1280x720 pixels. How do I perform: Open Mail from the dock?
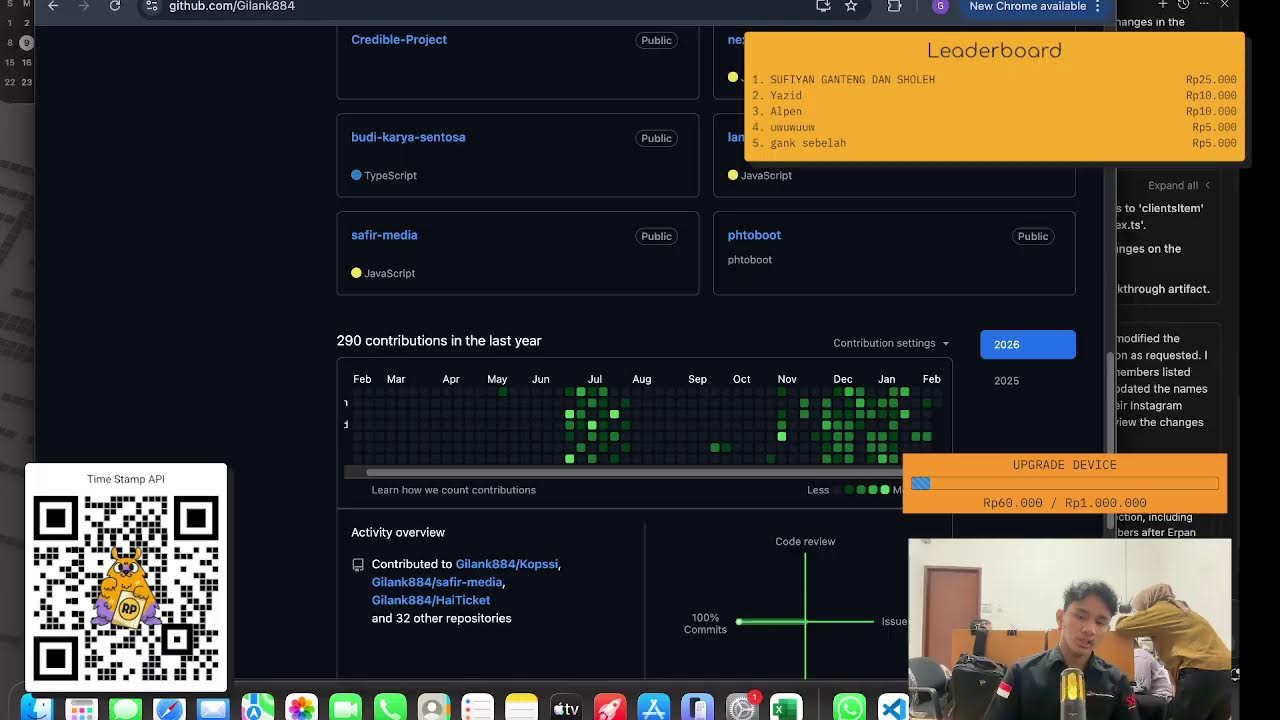point(213,708)
